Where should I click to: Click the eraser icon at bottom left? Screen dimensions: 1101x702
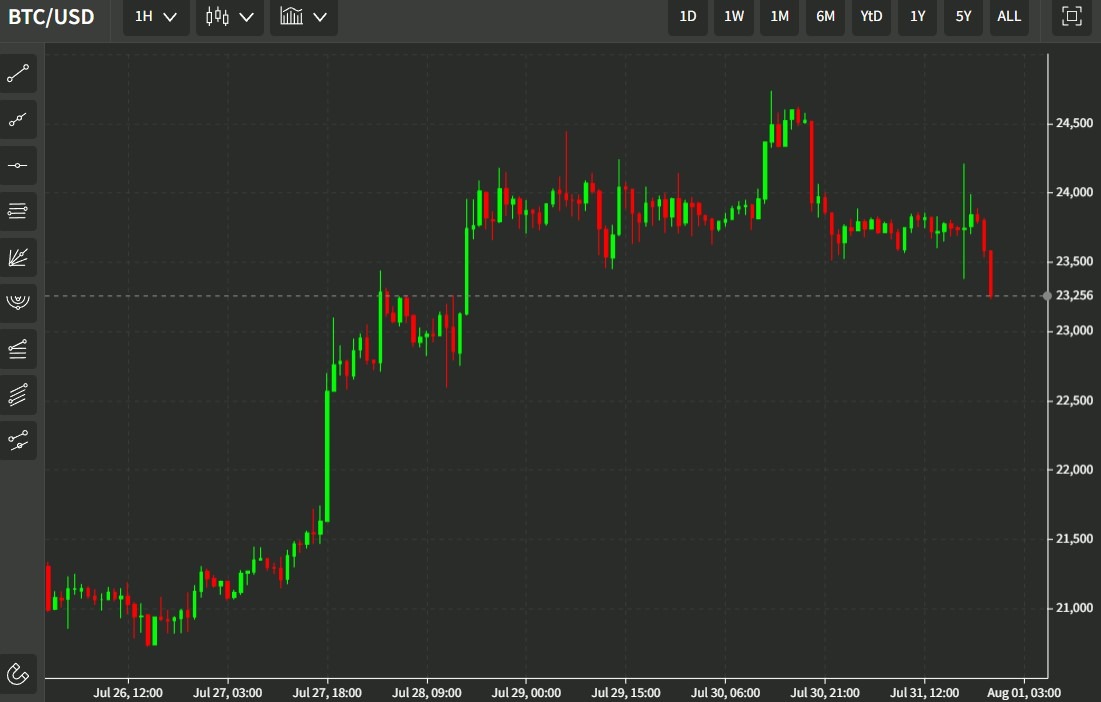[18, 675]
